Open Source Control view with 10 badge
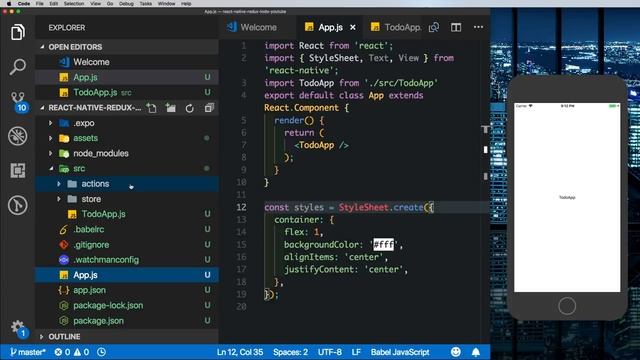 [18, 101]
